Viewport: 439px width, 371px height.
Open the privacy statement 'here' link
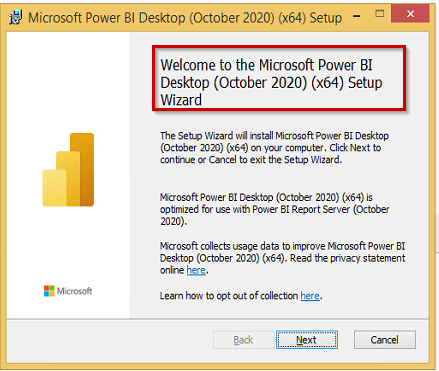coord(196,270)
